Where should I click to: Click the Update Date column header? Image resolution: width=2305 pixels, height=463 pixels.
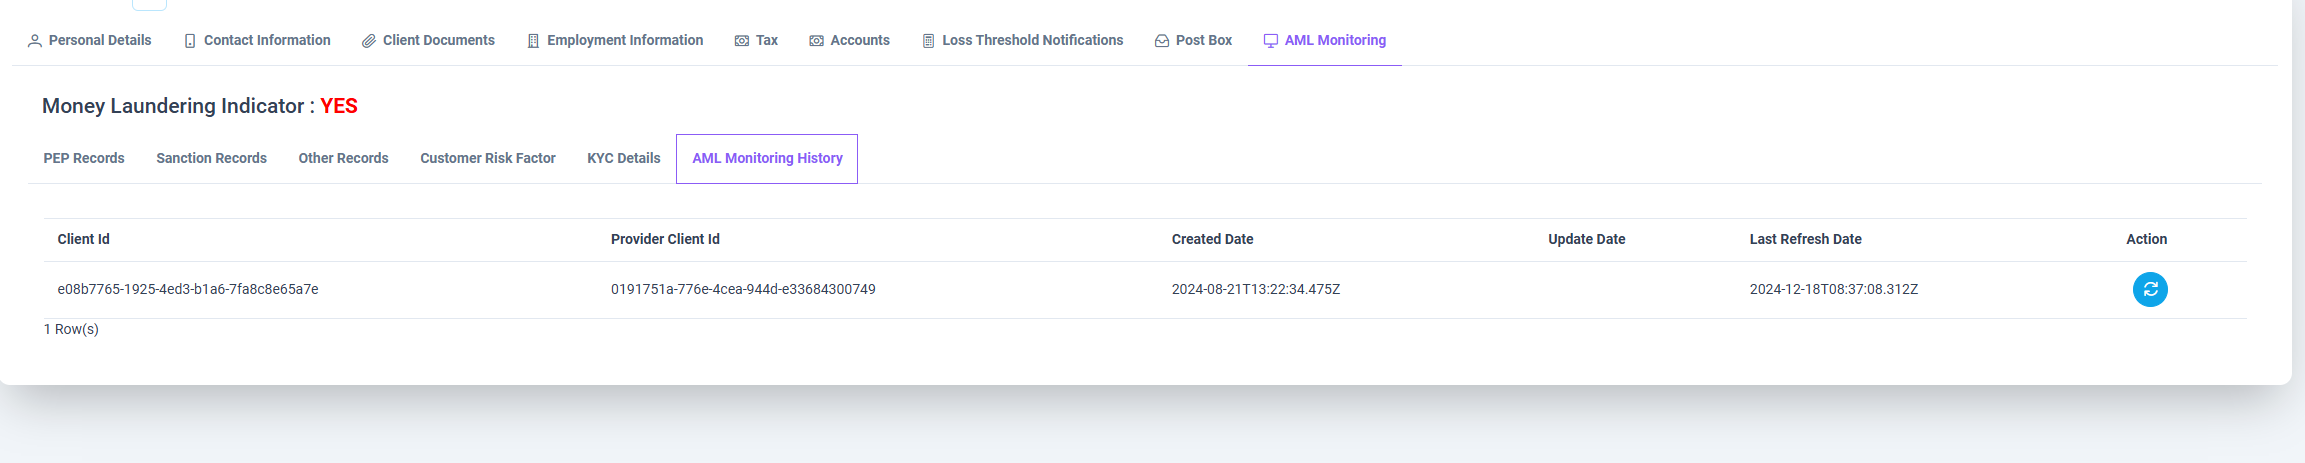[x=1586, y=240]
